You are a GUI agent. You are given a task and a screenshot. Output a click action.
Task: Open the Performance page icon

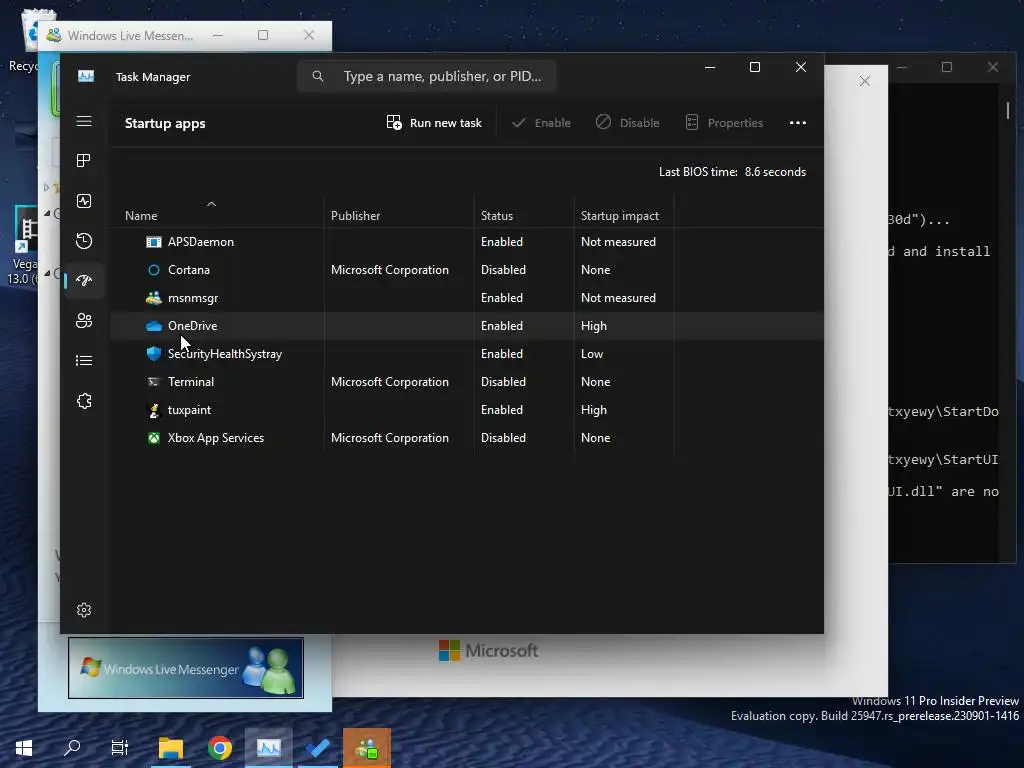(84, 201)
